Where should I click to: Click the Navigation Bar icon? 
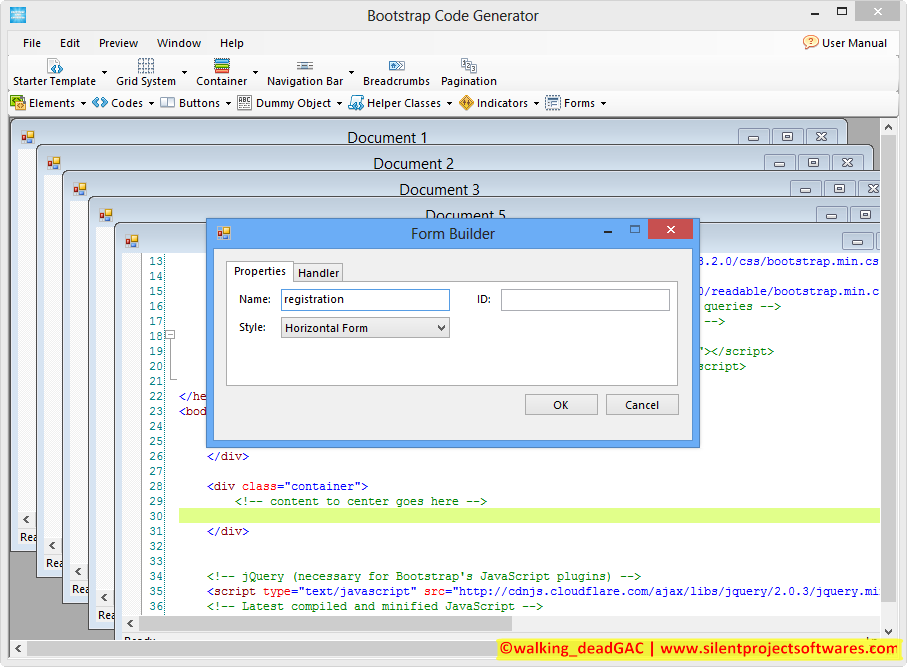pos(305,67)
